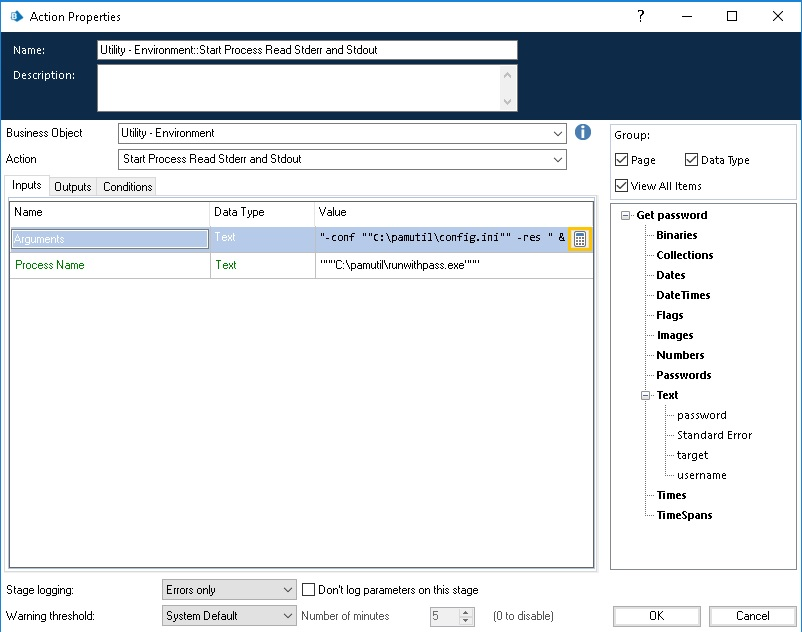
Task: Open the Business Object dropdown
Action: [557, 133]
